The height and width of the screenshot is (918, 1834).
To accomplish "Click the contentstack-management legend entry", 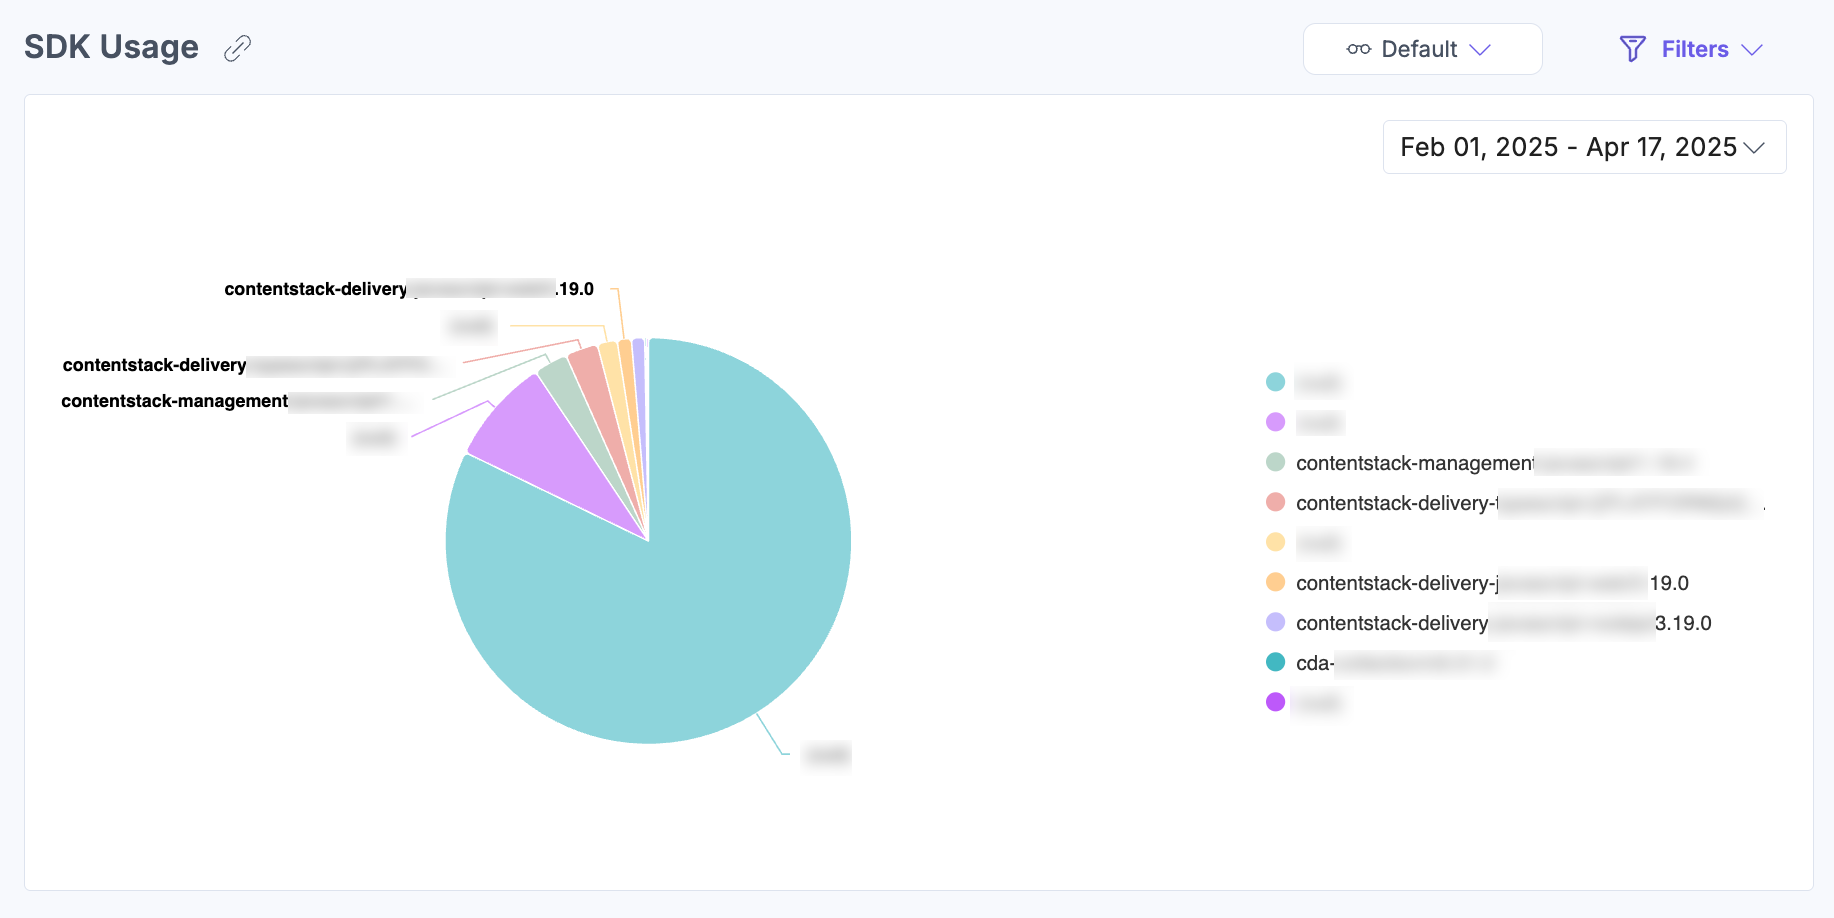I will [x=1480, y=463].
